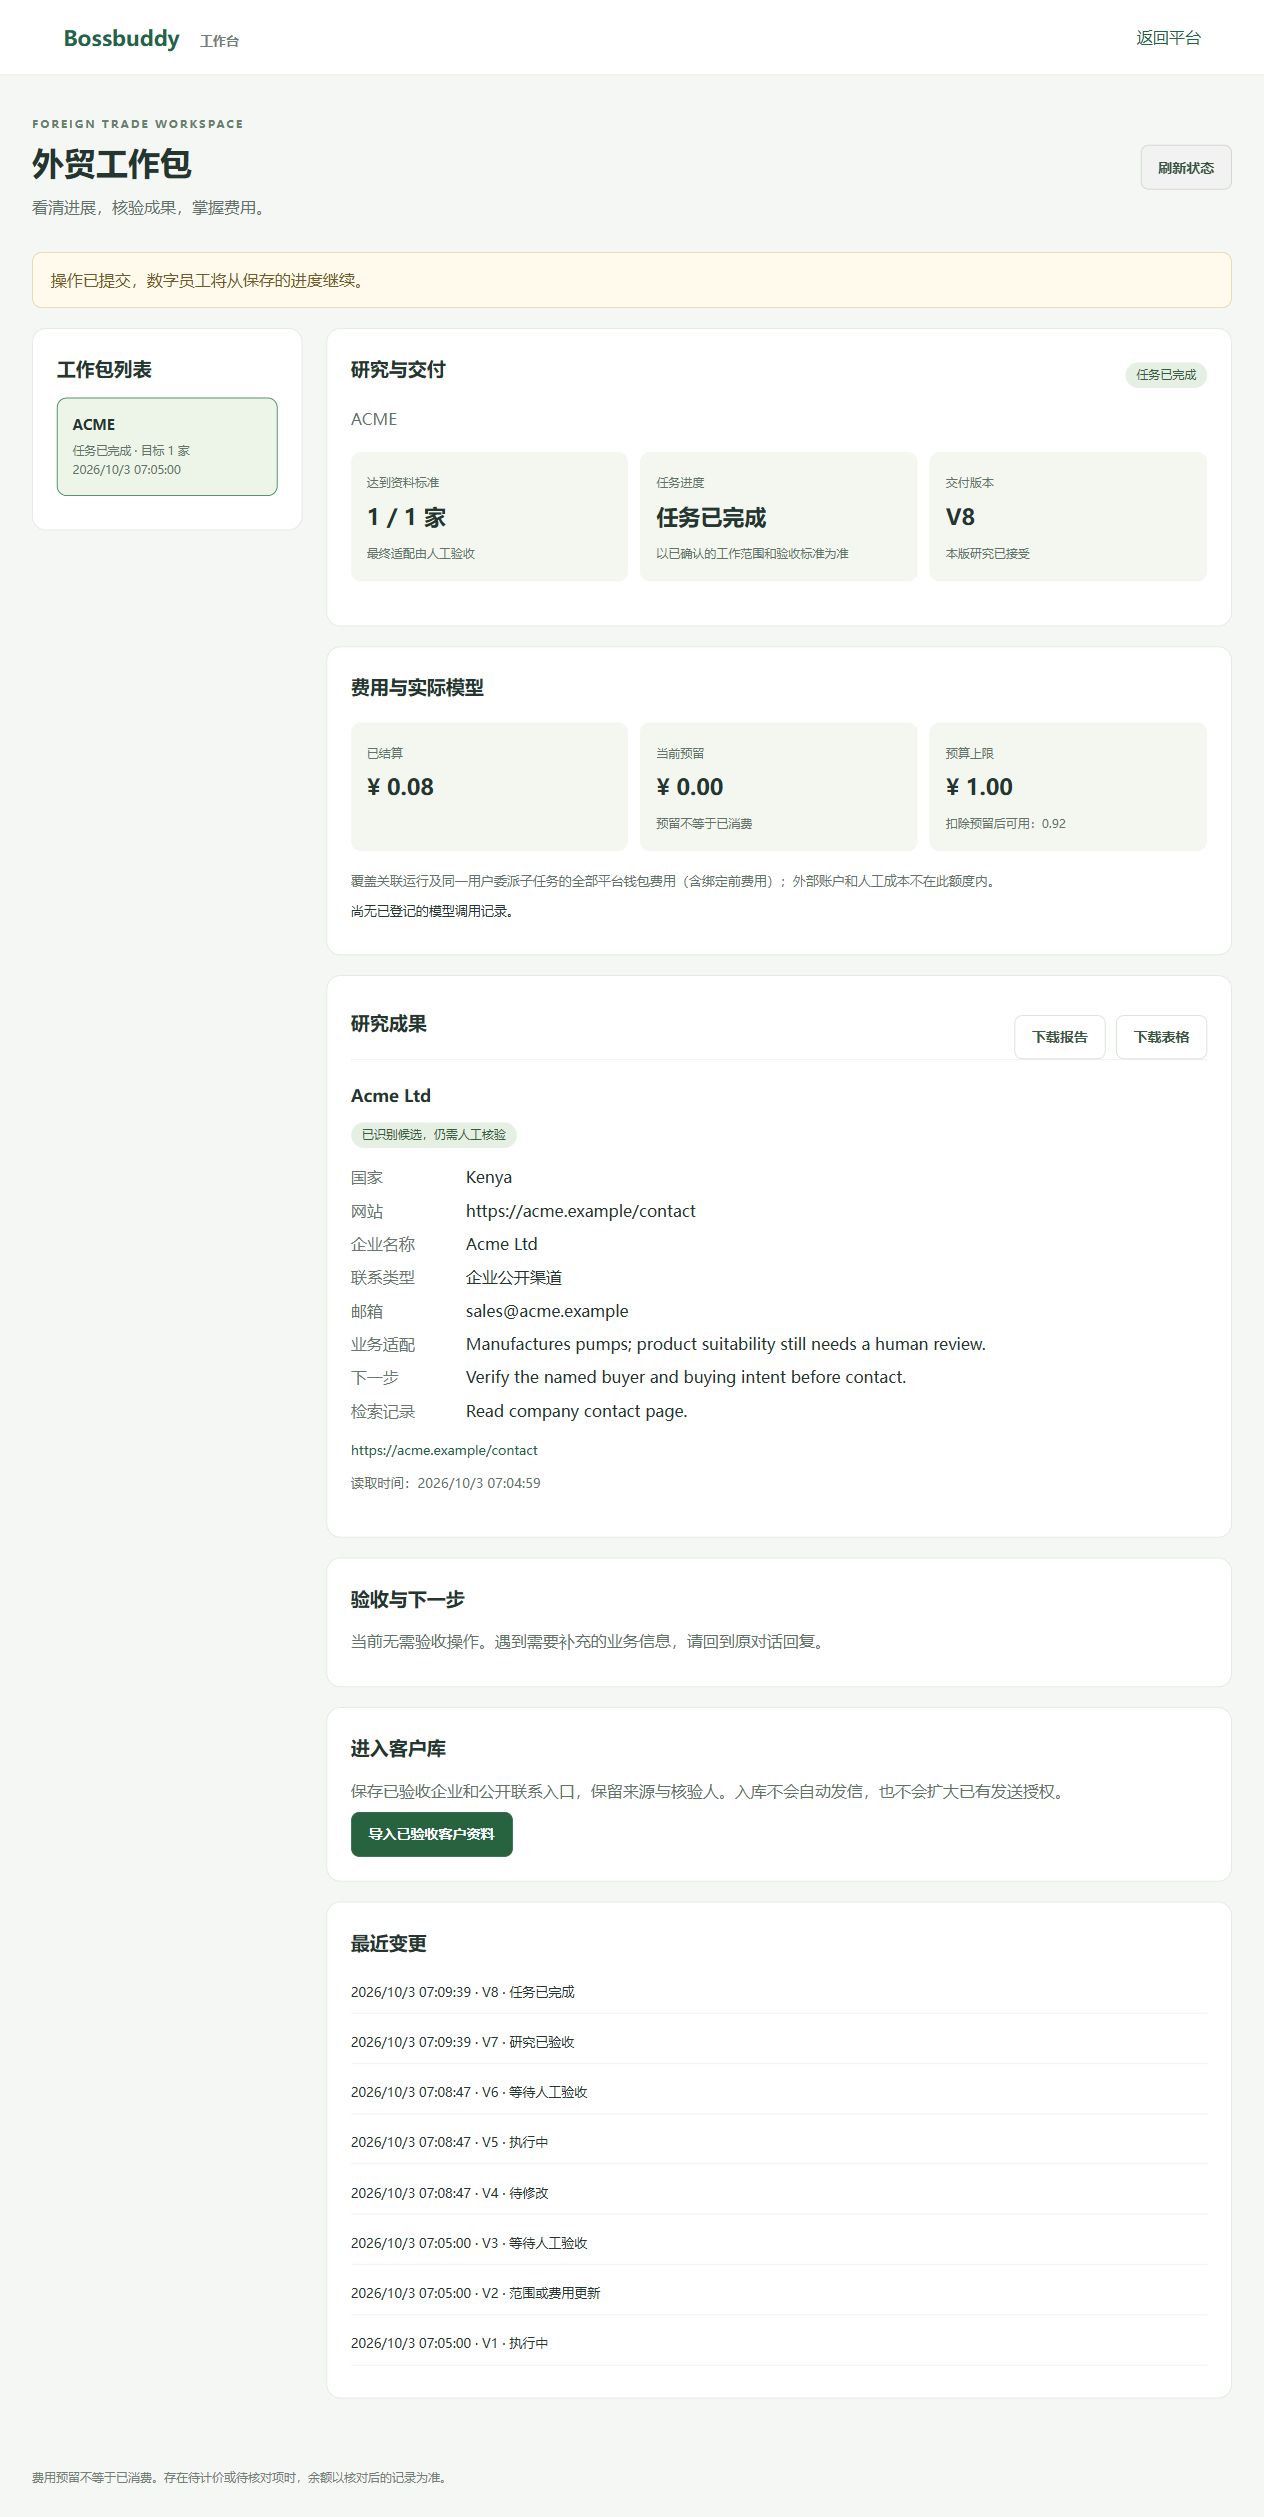1264x2517 pixels.
Task: Import customers with 导入已验收客户资料
Action: coord(432,1834)
